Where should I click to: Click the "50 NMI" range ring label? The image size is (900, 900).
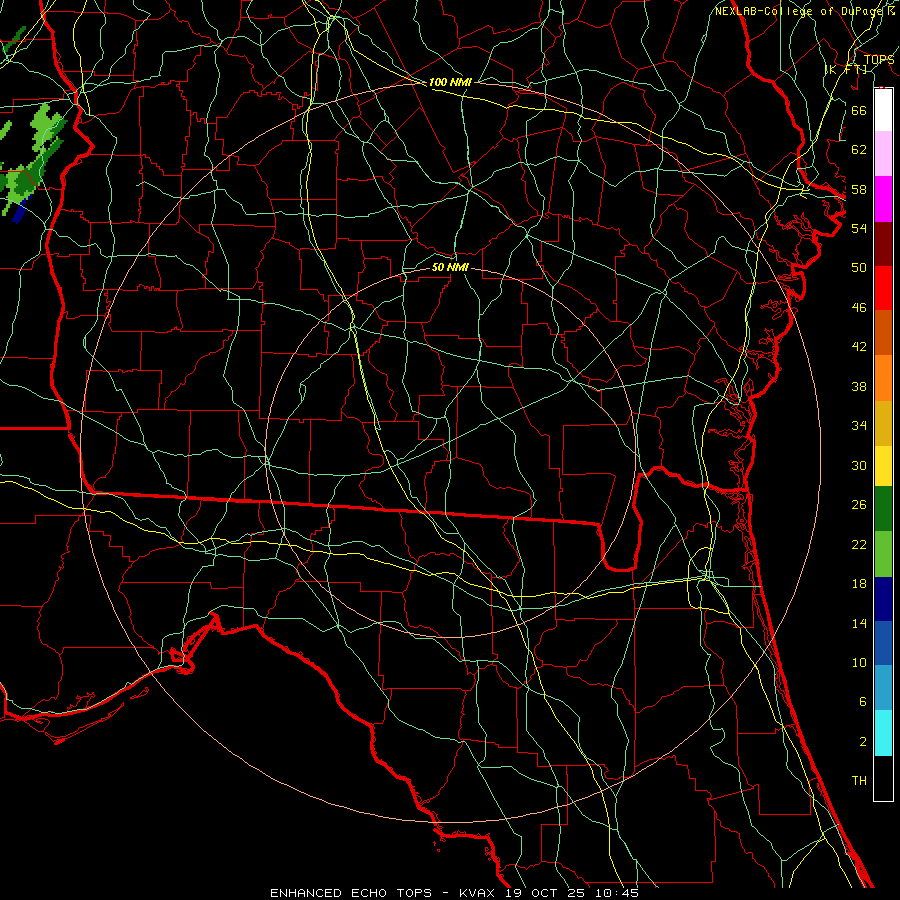tap(450, 267)
